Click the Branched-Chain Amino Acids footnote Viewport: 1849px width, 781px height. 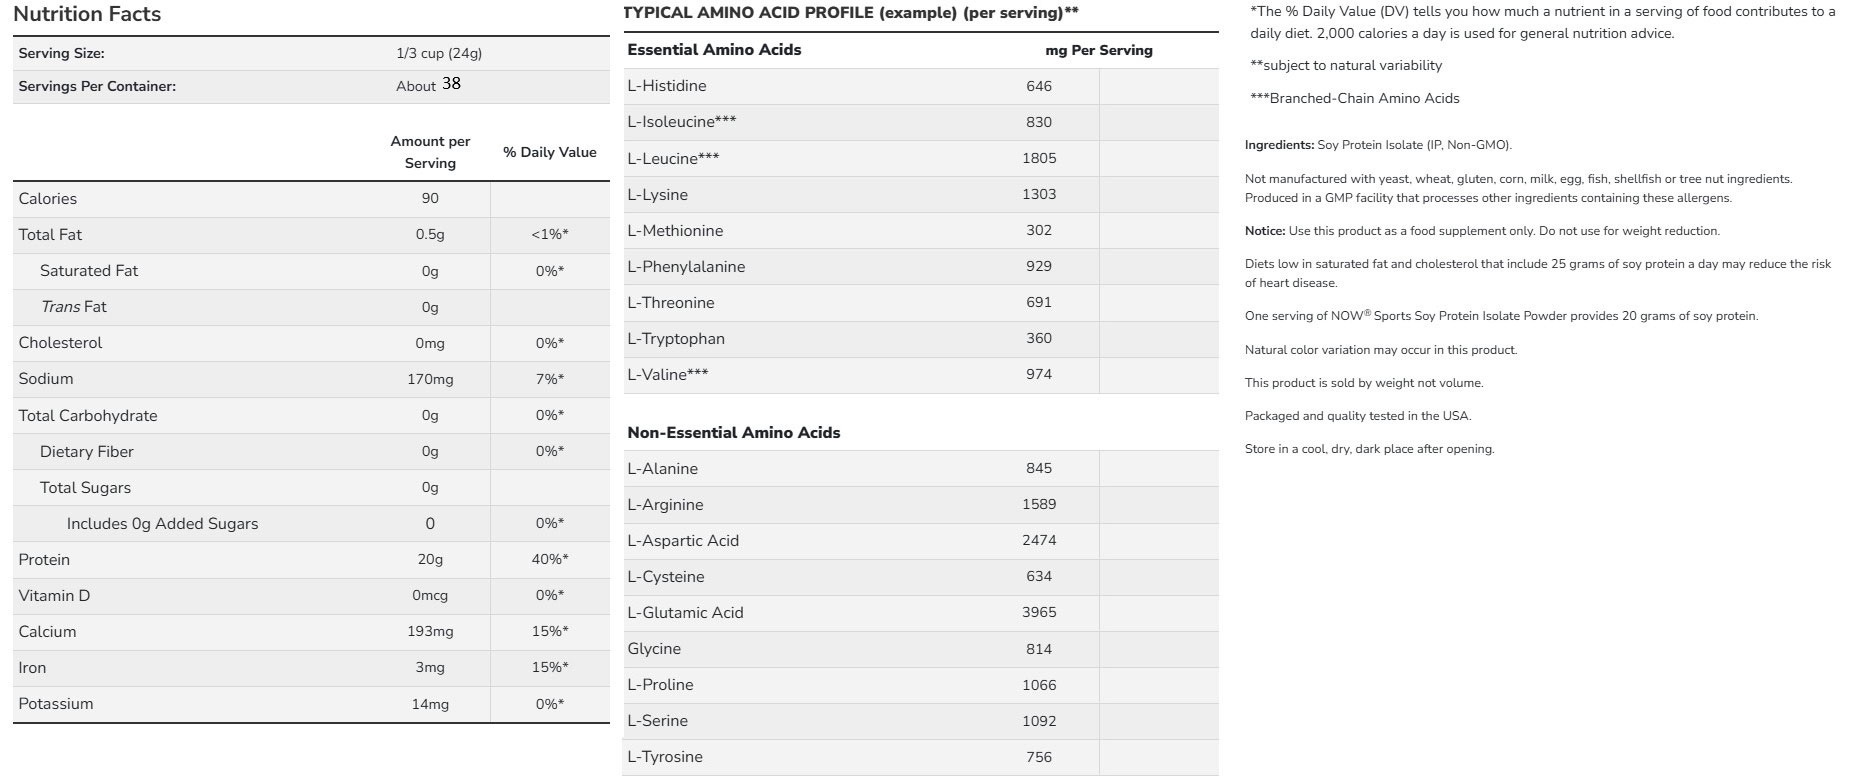pos(1355,99)
